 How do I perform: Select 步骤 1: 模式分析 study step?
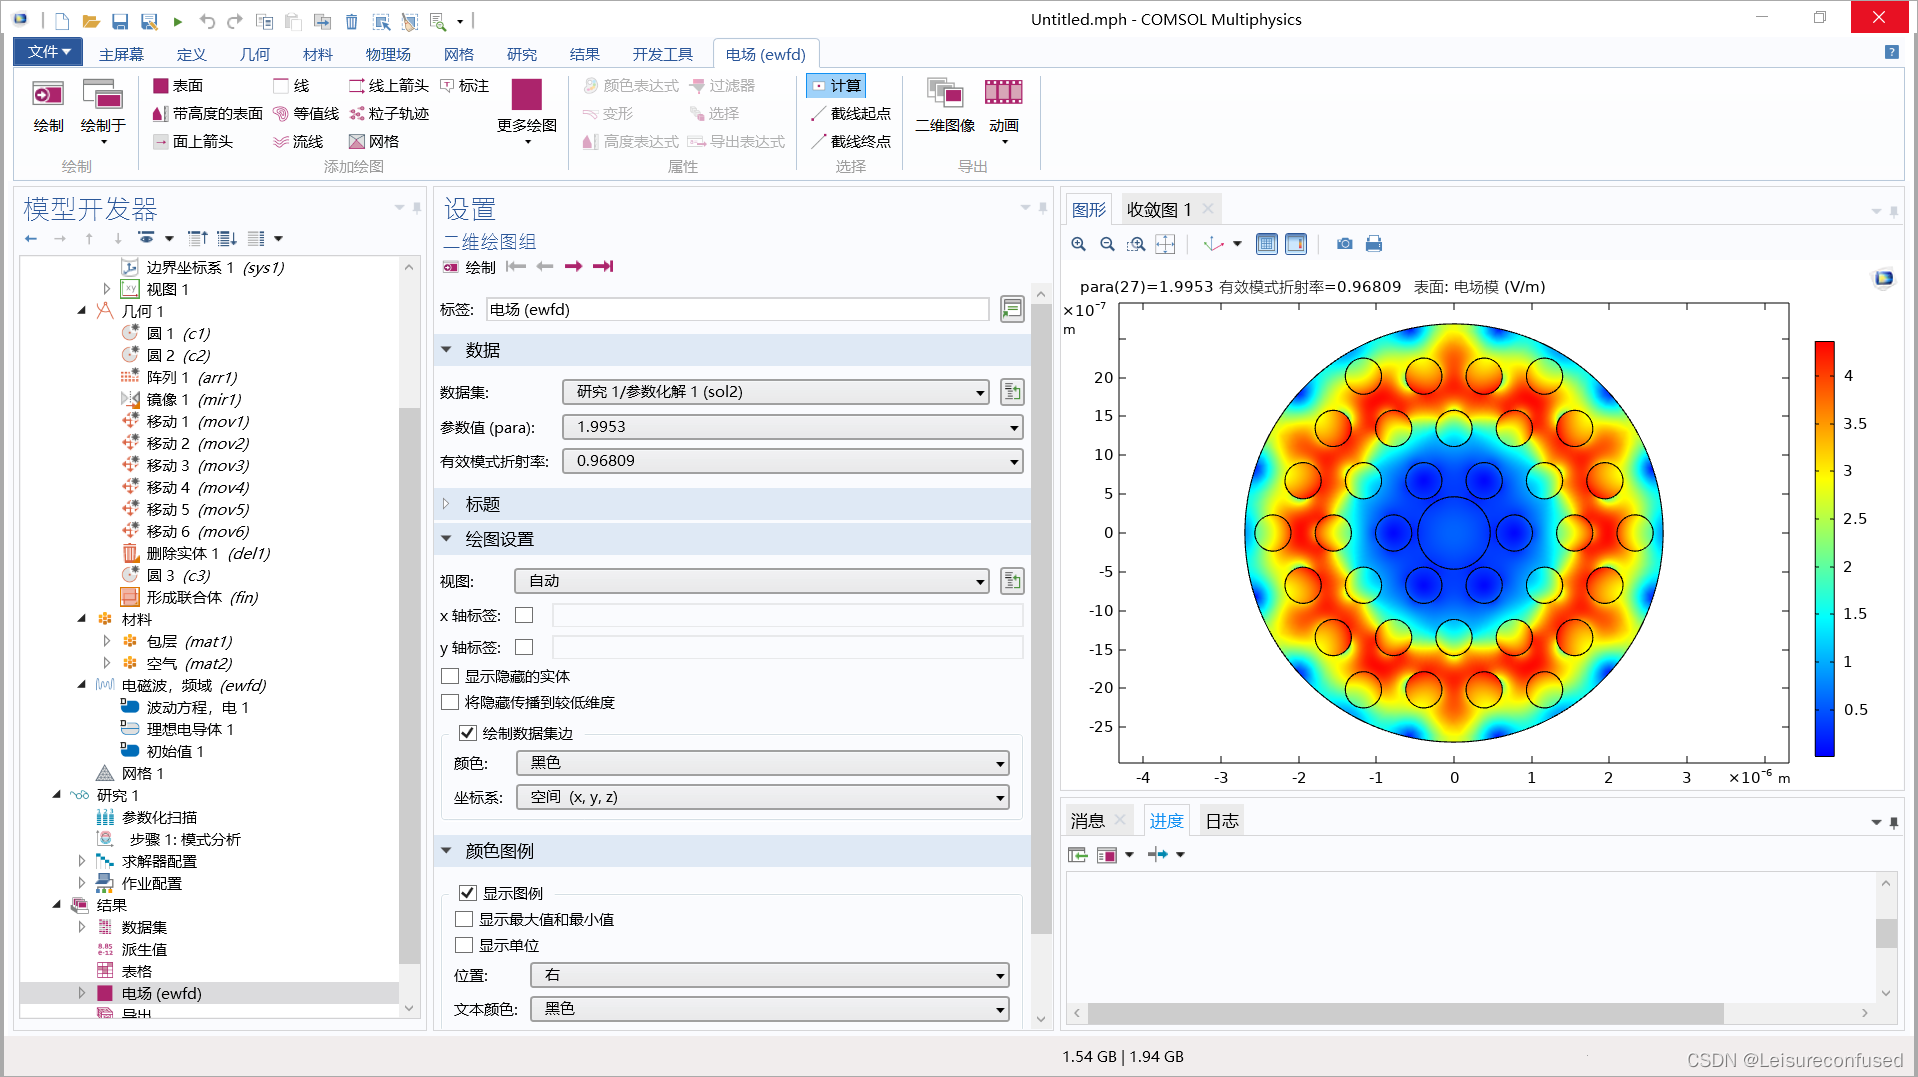185,839
